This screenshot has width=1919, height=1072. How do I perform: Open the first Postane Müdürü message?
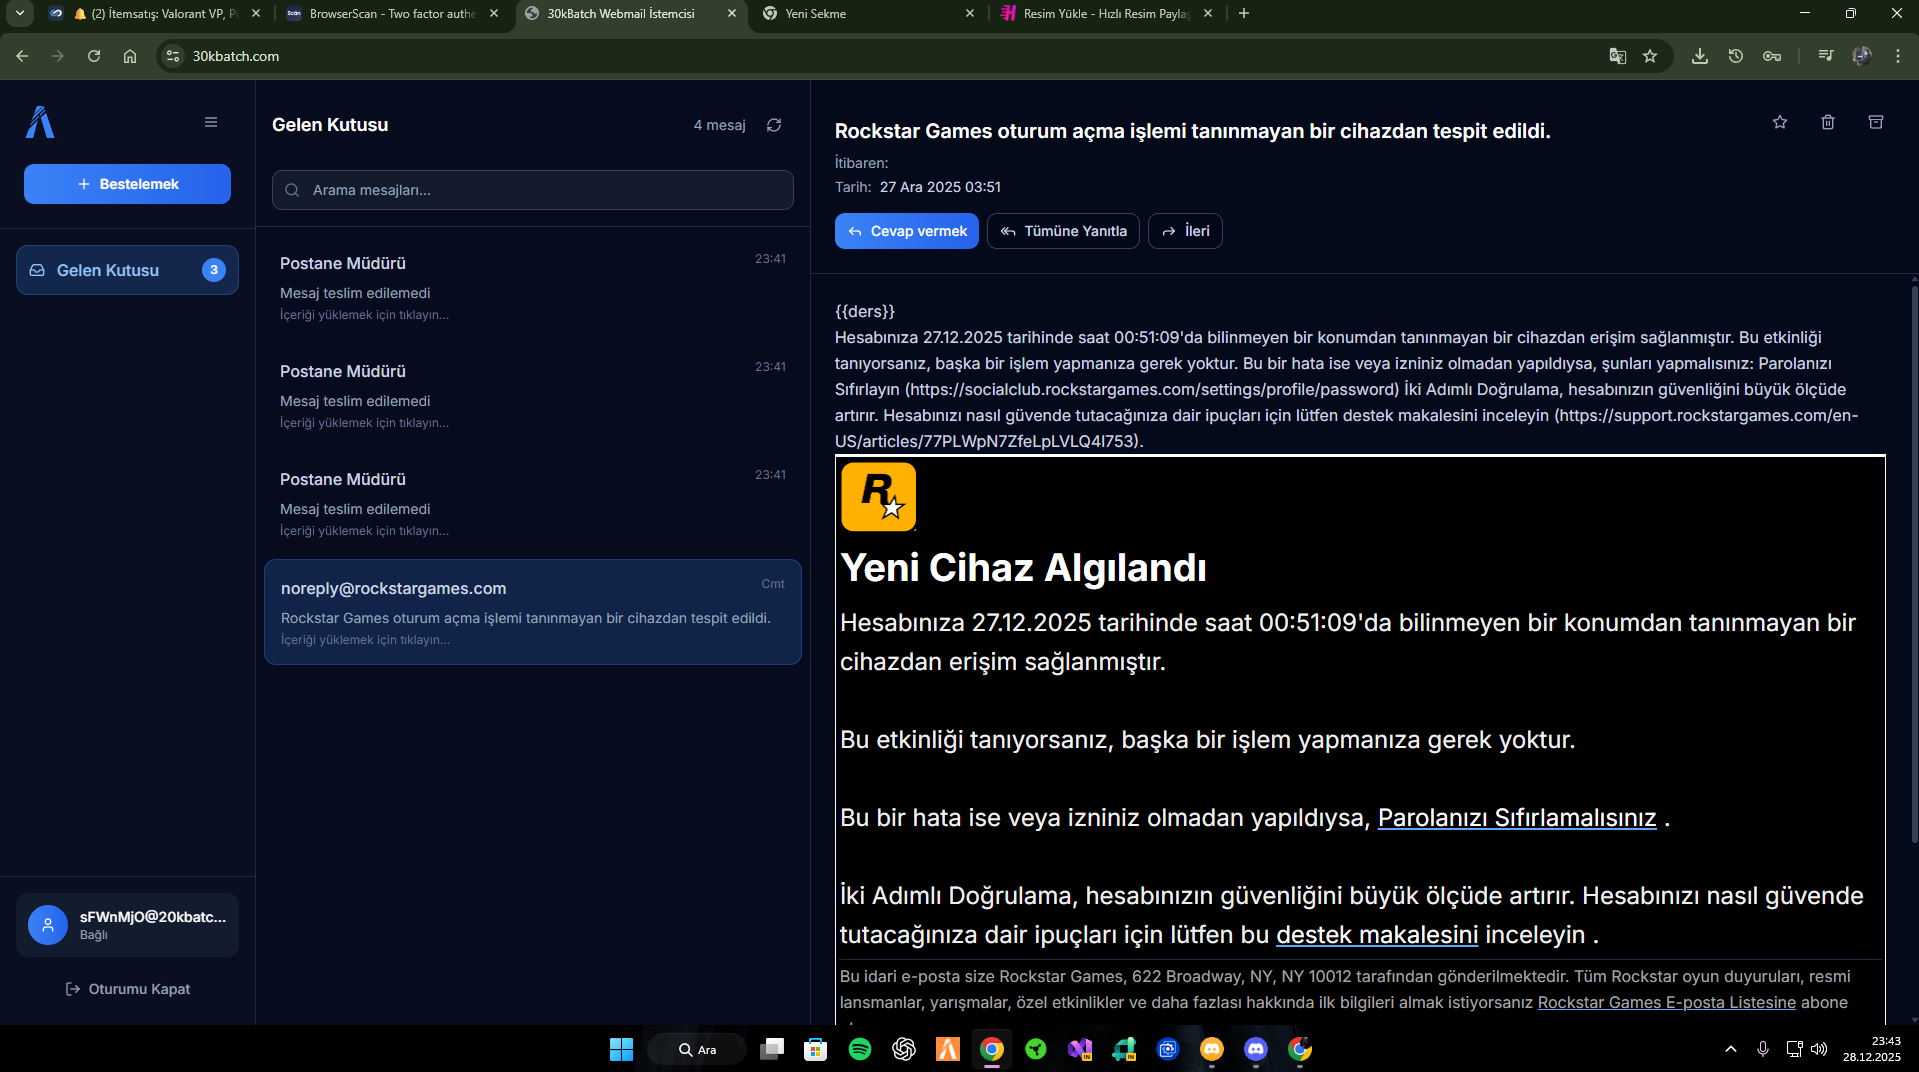[533, 287]
